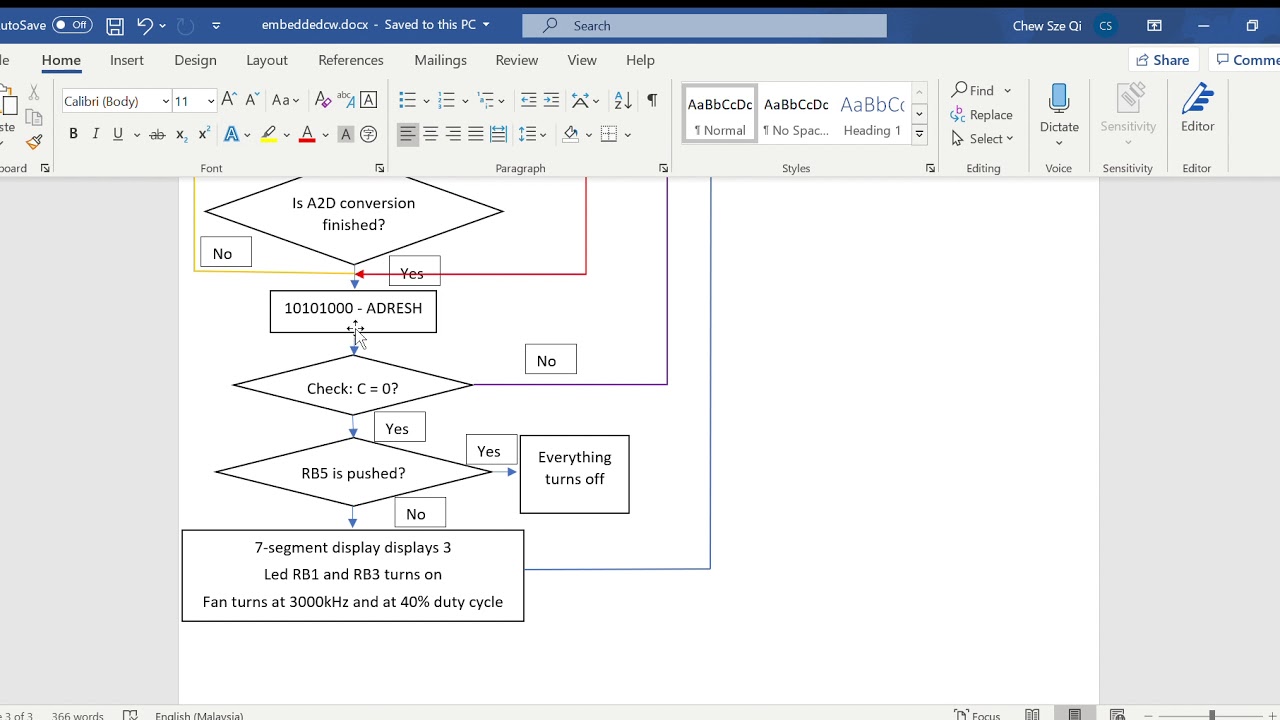1280x720 pixels.
Task: Toggle left text alignment
Action: pos(408,134)
